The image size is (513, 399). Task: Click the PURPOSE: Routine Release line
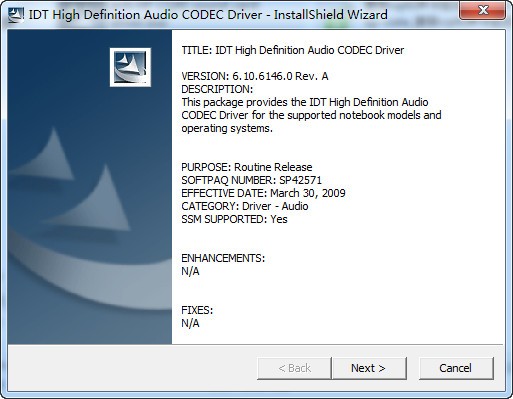(247, 167)
